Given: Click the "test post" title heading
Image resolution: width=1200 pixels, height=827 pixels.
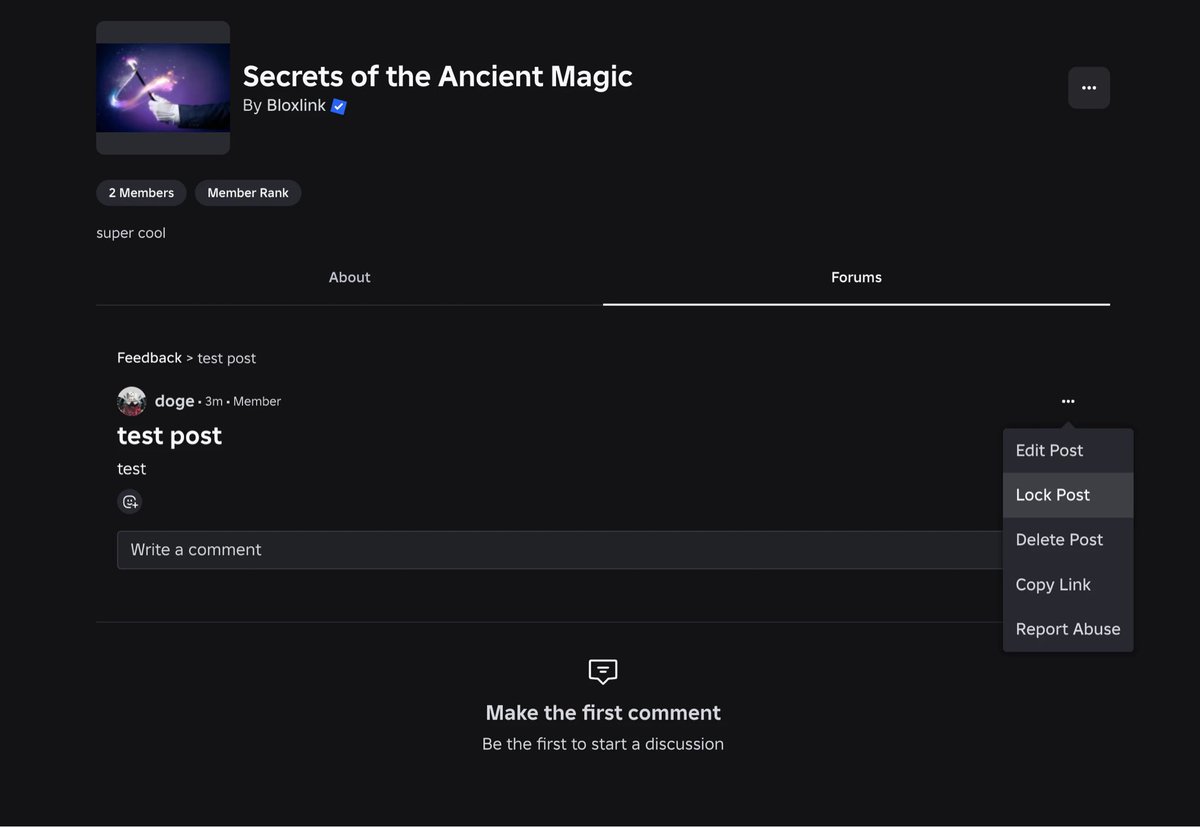Looking at the screenshot, I should [170, 436].
